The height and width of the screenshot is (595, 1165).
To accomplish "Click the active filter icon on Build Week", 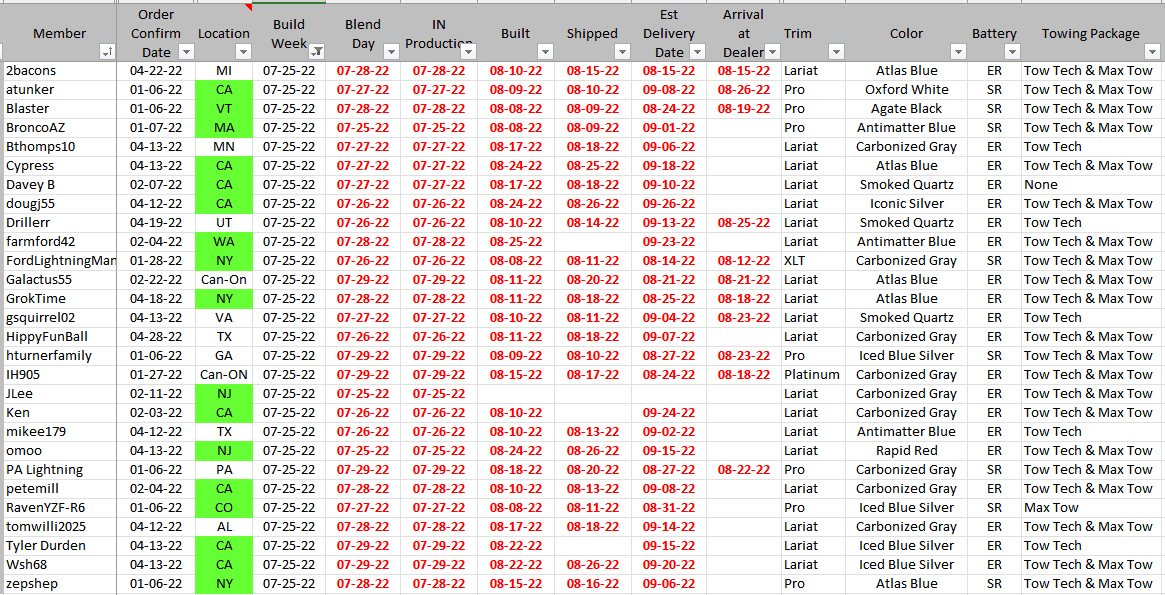I will 316,52.
